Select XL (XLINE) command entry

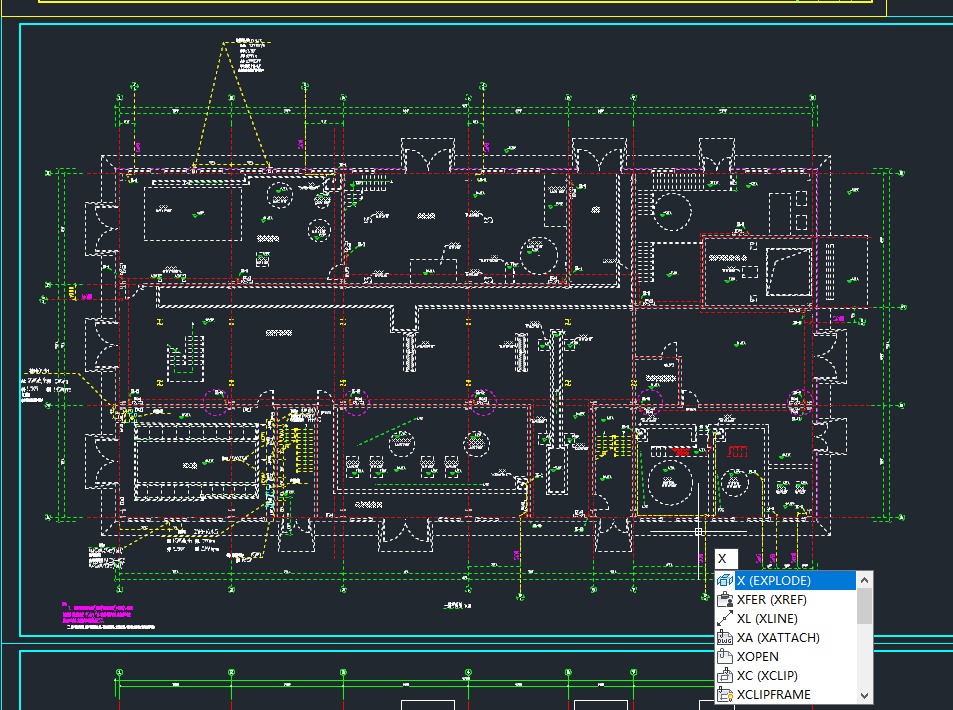[x=786, y=618]
